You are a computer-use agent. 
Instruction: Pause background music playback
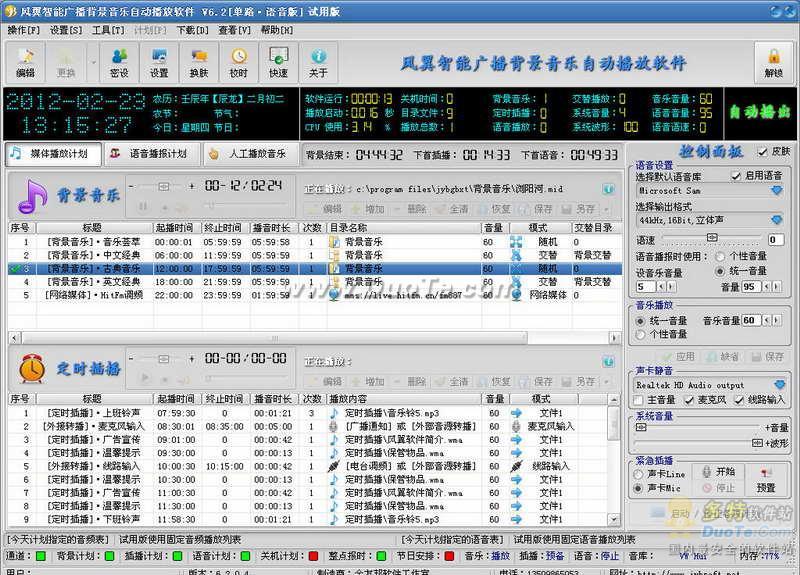pos(143,207)
